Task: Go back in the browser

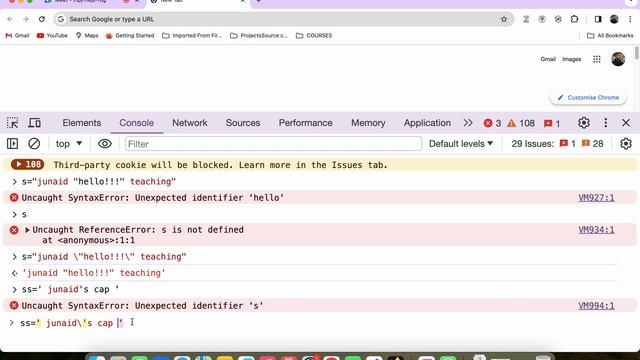Action: point(10,19)
